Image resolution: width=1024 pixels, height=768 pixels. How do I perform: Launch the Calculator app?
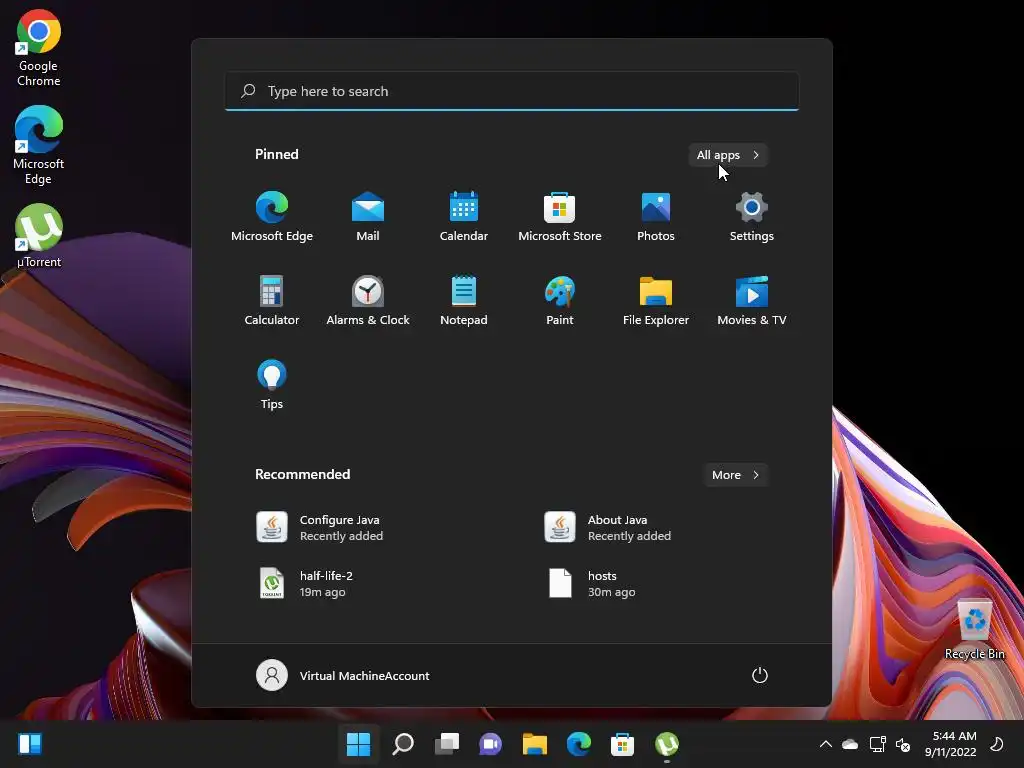tap(272, 300)
